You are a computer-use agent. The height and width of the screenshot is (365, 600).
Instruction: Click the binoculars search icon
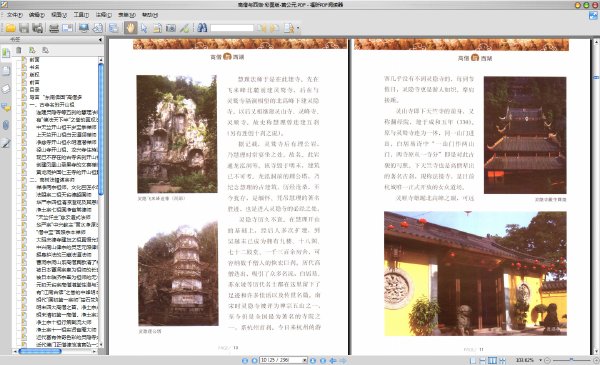[x=202, y=28]
